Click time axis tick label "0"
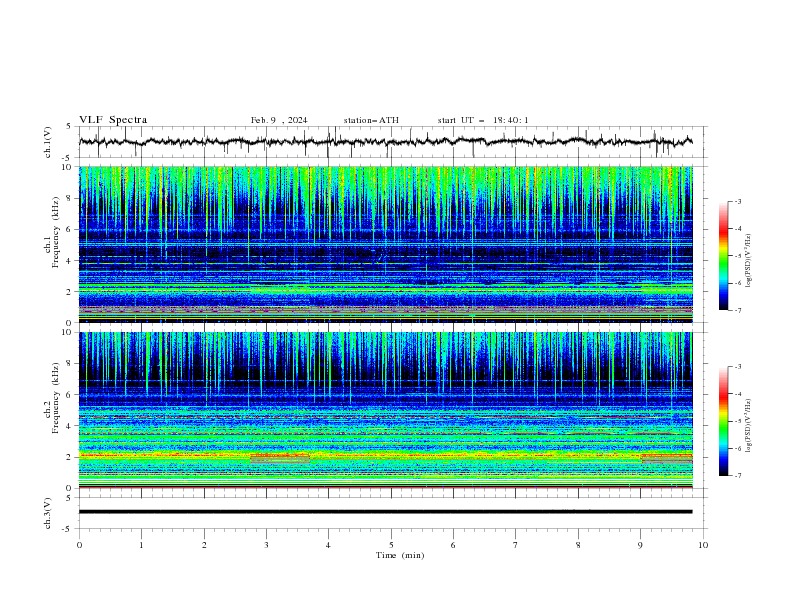 point(79,545)
